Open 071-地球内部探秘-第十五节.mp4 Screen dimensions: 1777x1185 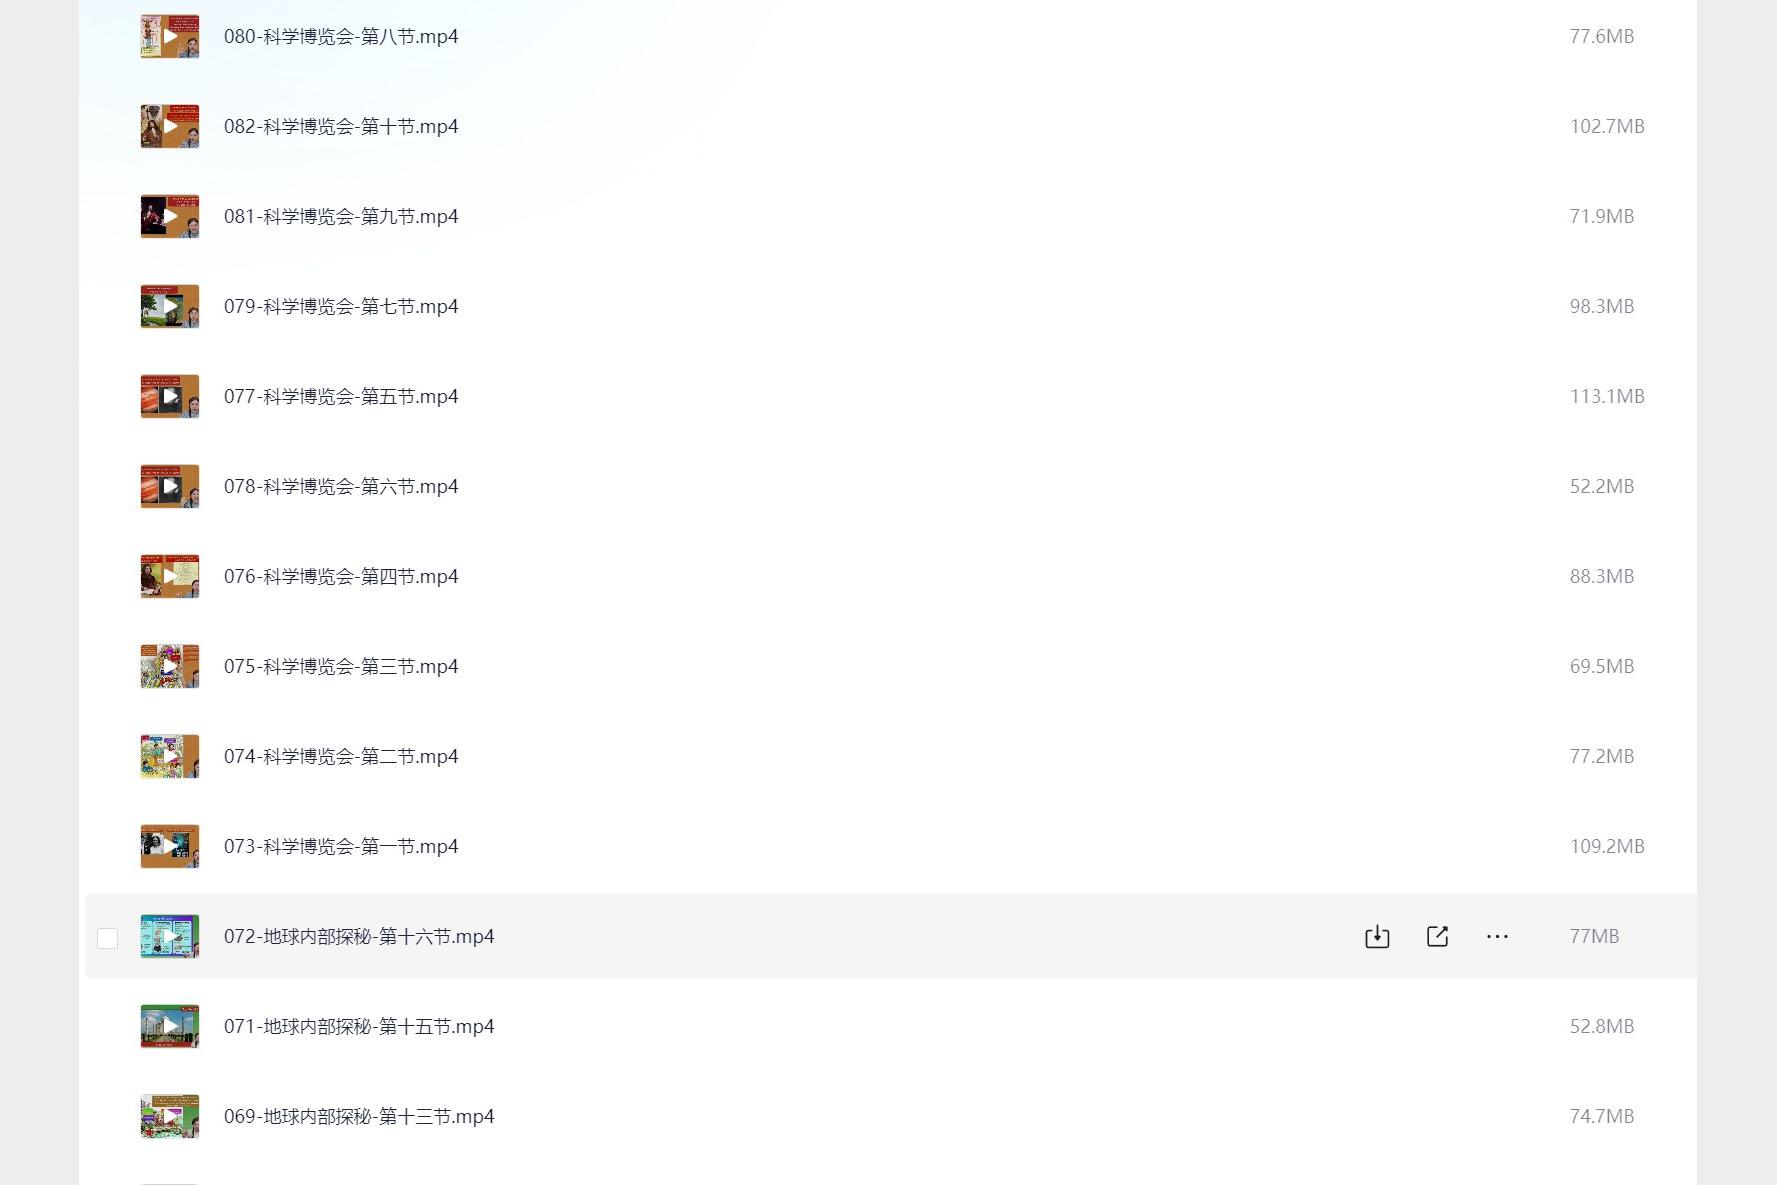pos(359,1026)
